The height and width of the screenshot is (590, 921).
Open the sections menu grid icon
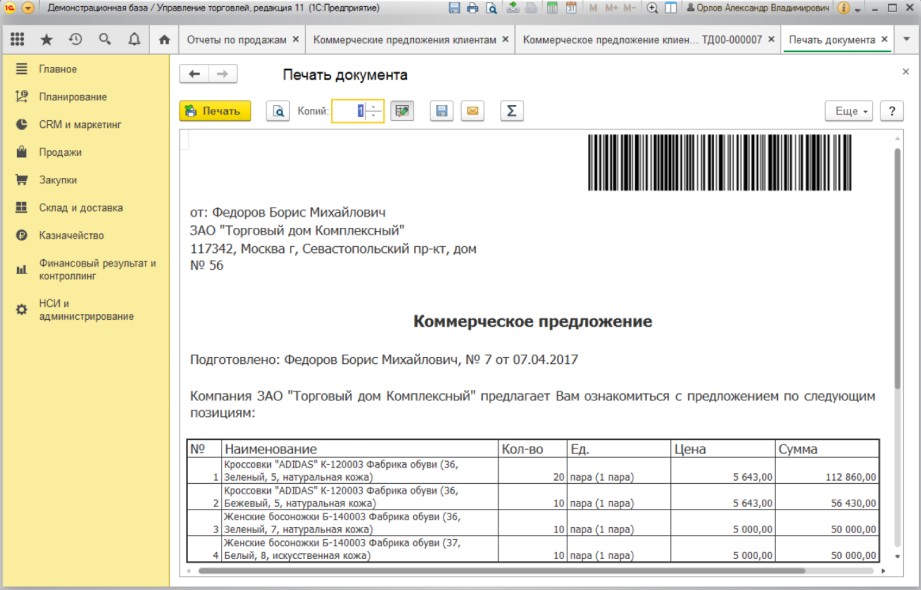click(x=18, y=39)
